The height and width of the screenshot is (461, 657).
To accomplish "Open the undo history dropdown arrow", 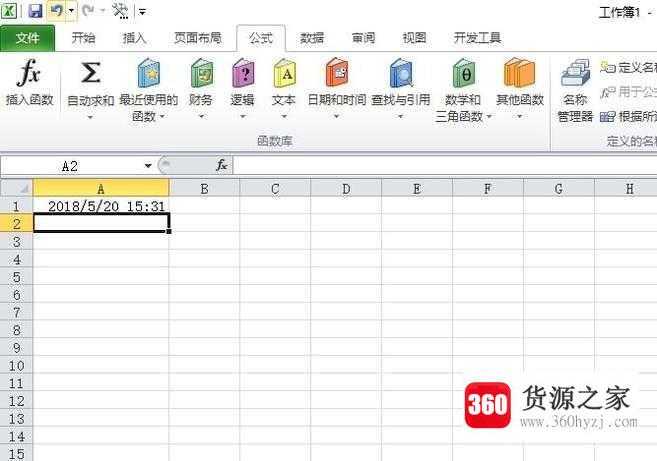I will tap(71, 11).
